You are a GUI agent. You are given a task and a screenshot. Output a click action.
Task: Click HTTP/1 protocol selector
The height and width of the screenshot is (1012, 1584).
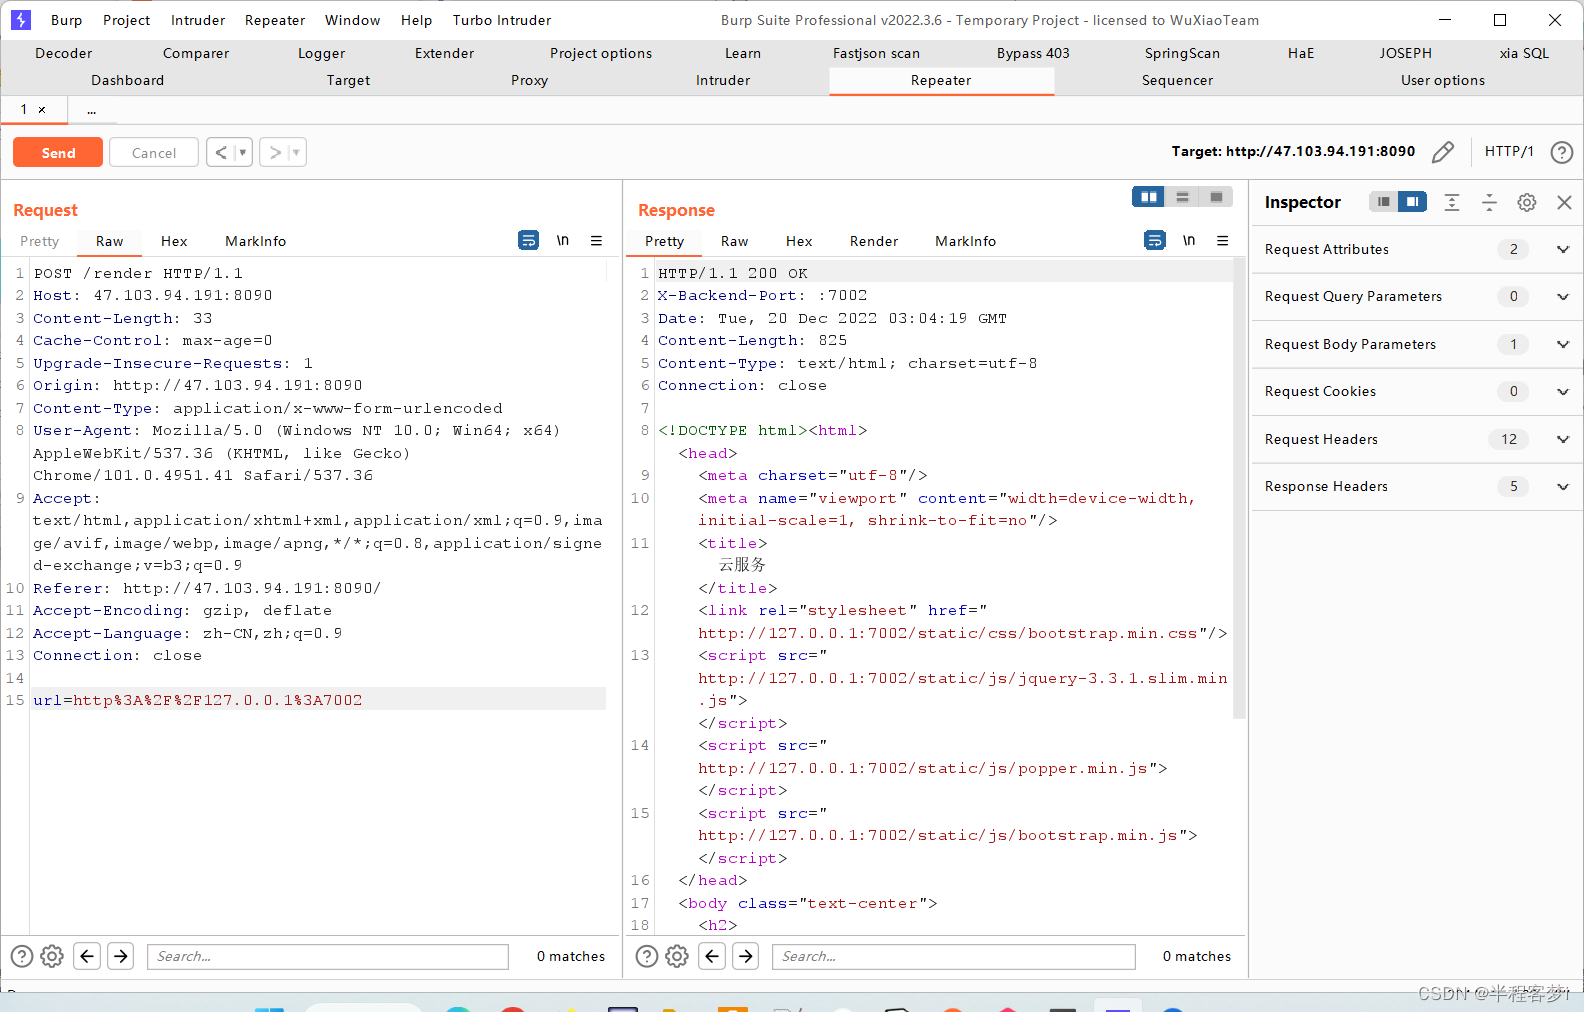pyautogui.click(x=1509, y=151)
